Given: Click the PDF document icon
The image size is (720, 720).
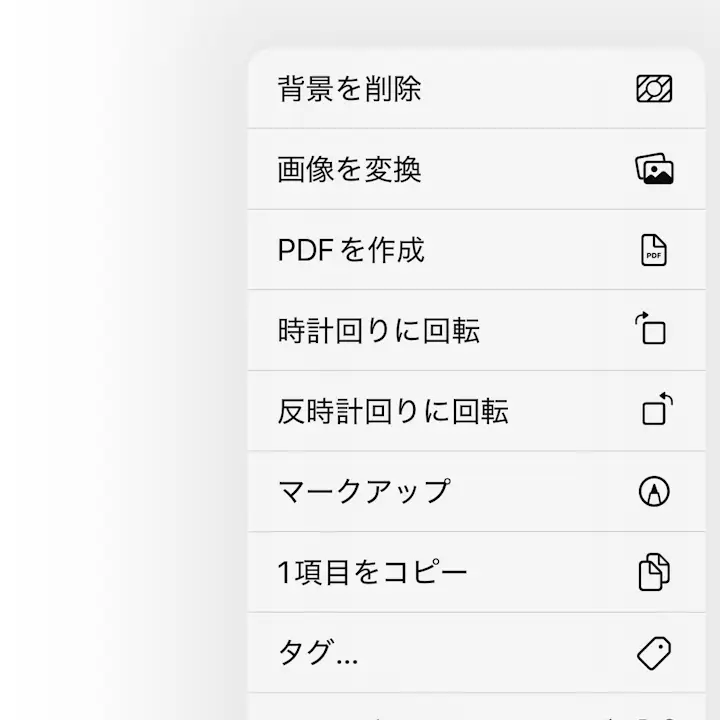Looking at the screenshot, I should [x=654, y=250].
